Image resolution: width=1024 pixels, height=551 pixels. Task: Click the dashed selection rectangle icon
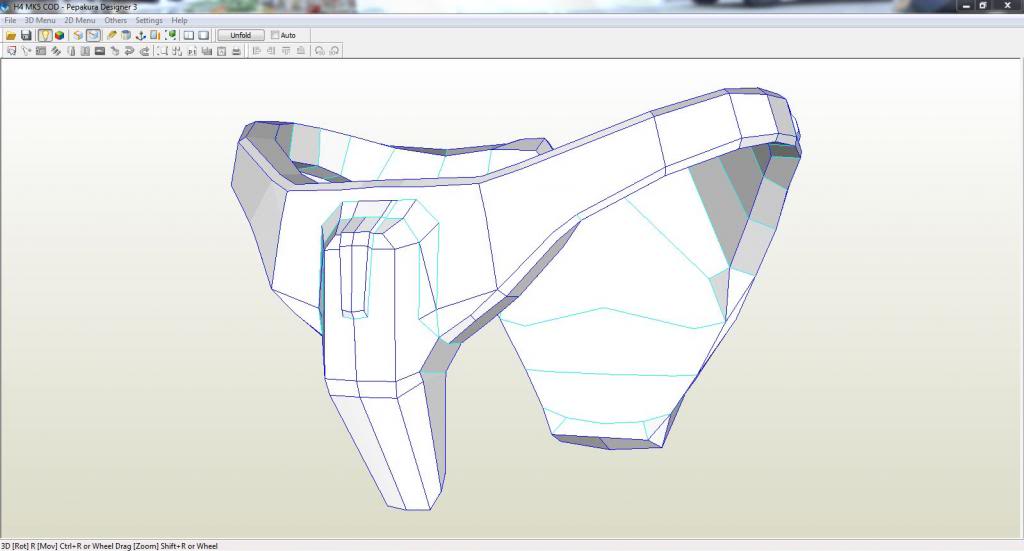click(x=162, y=51)
